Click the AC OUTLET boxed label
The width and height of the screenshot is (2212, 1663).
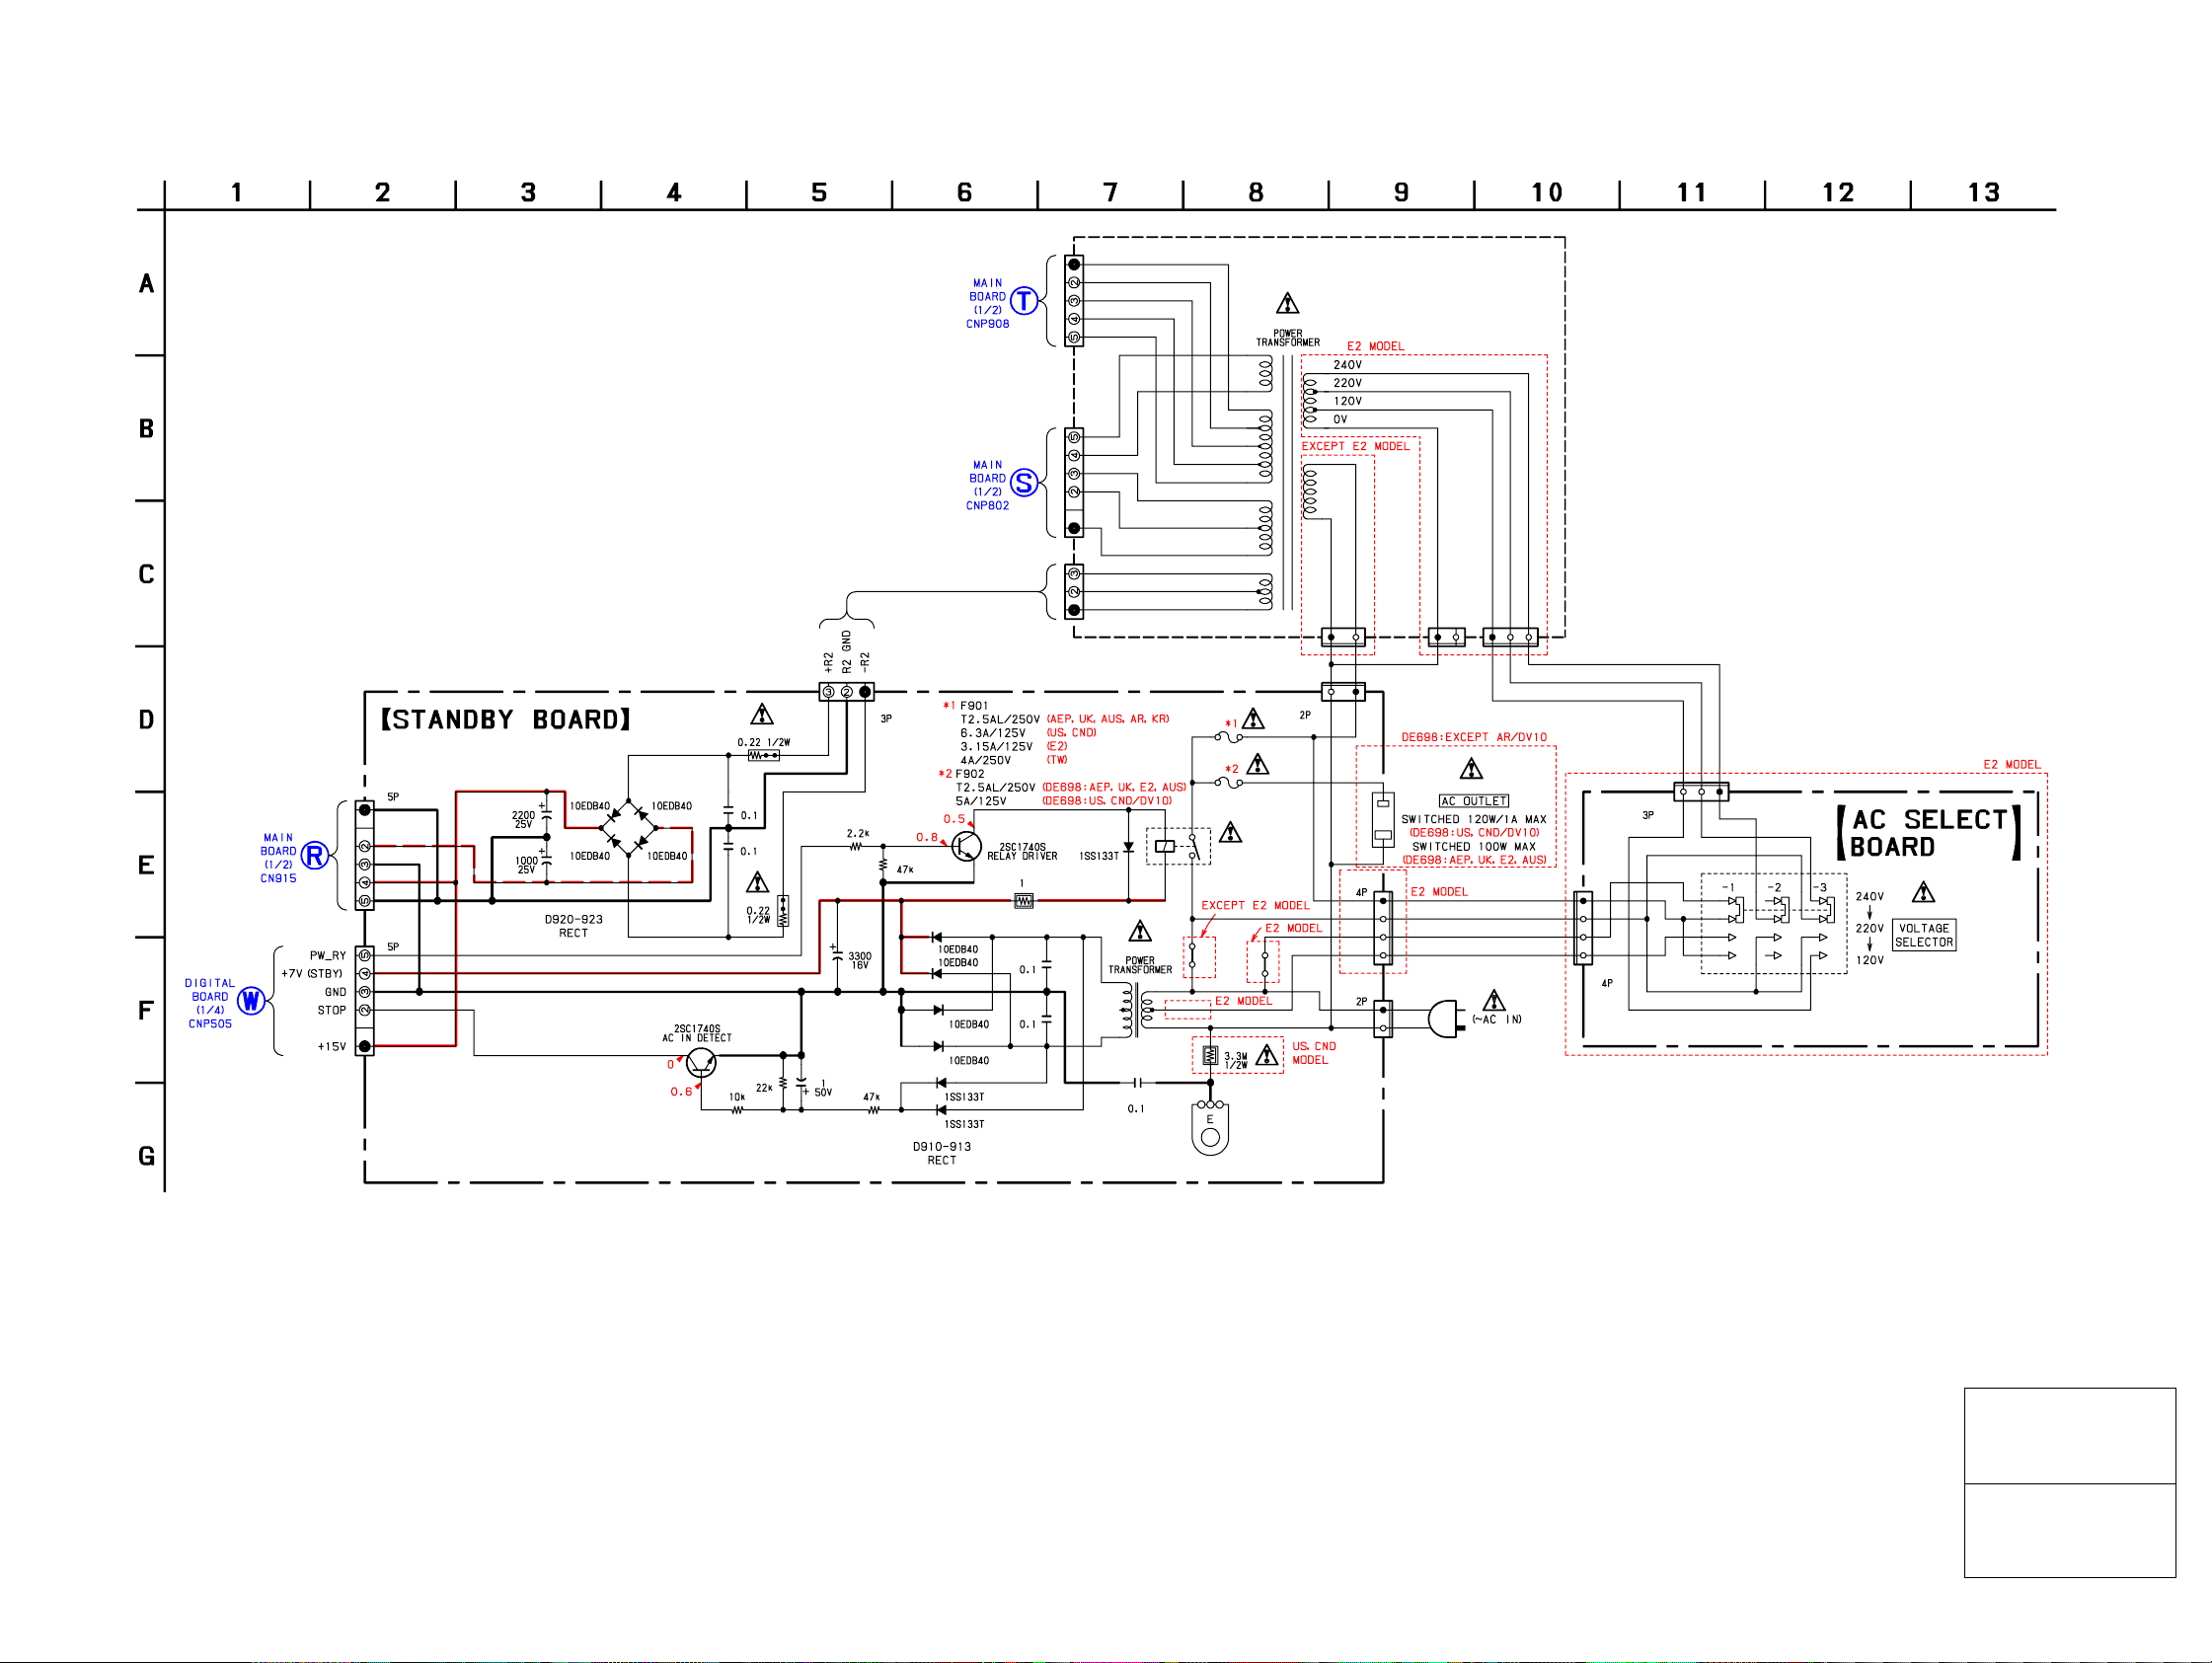[x=1473, y=801]
